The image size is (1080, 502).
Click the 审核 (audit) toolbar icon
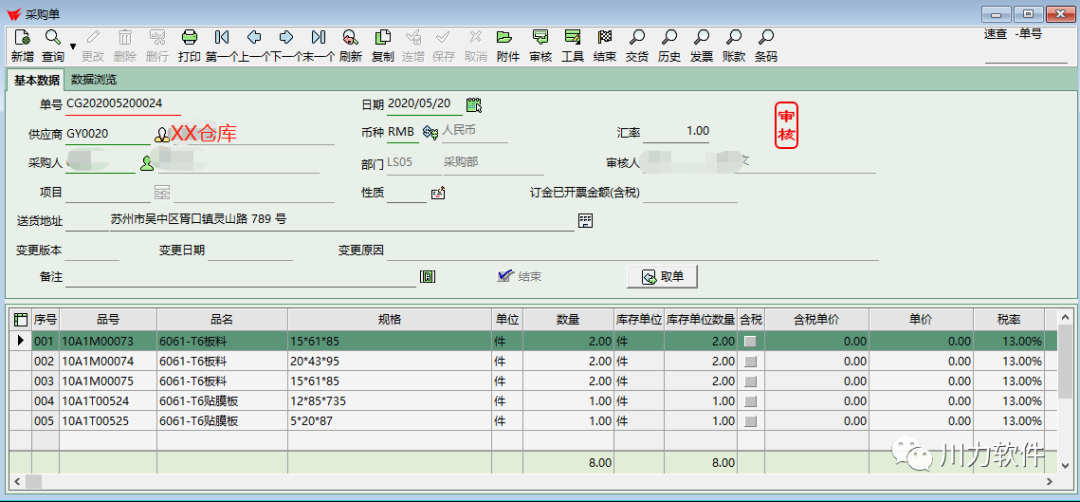pos(540,44)
